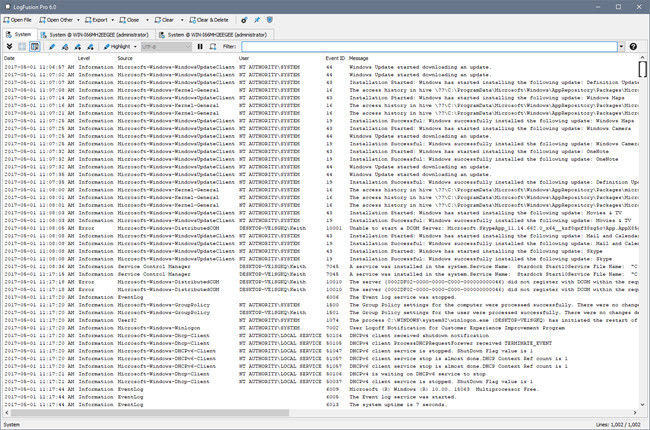Screen dimensions: 650x430
Task: Click the Level column header
Action: coord(84,58)
